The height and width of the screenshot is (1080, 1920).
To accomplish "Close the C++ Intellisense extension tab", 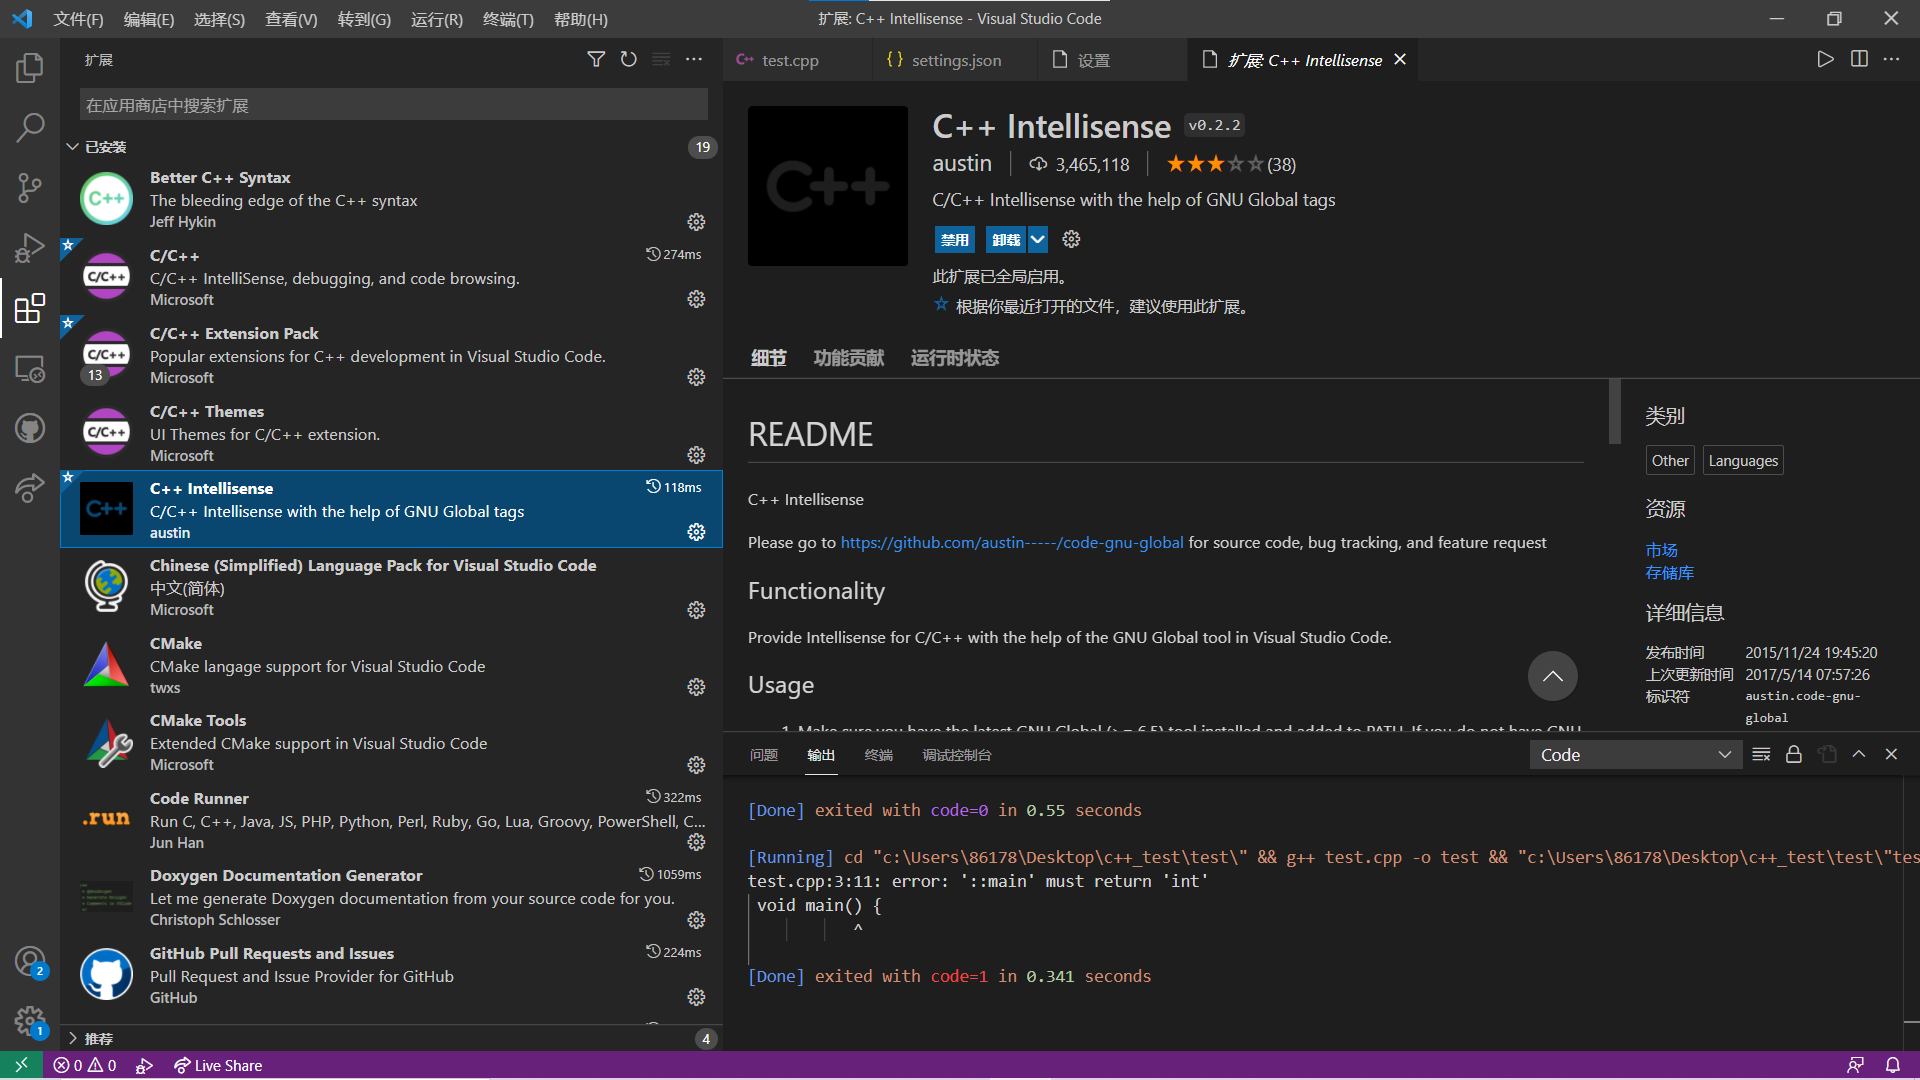I will [1400, 60].
